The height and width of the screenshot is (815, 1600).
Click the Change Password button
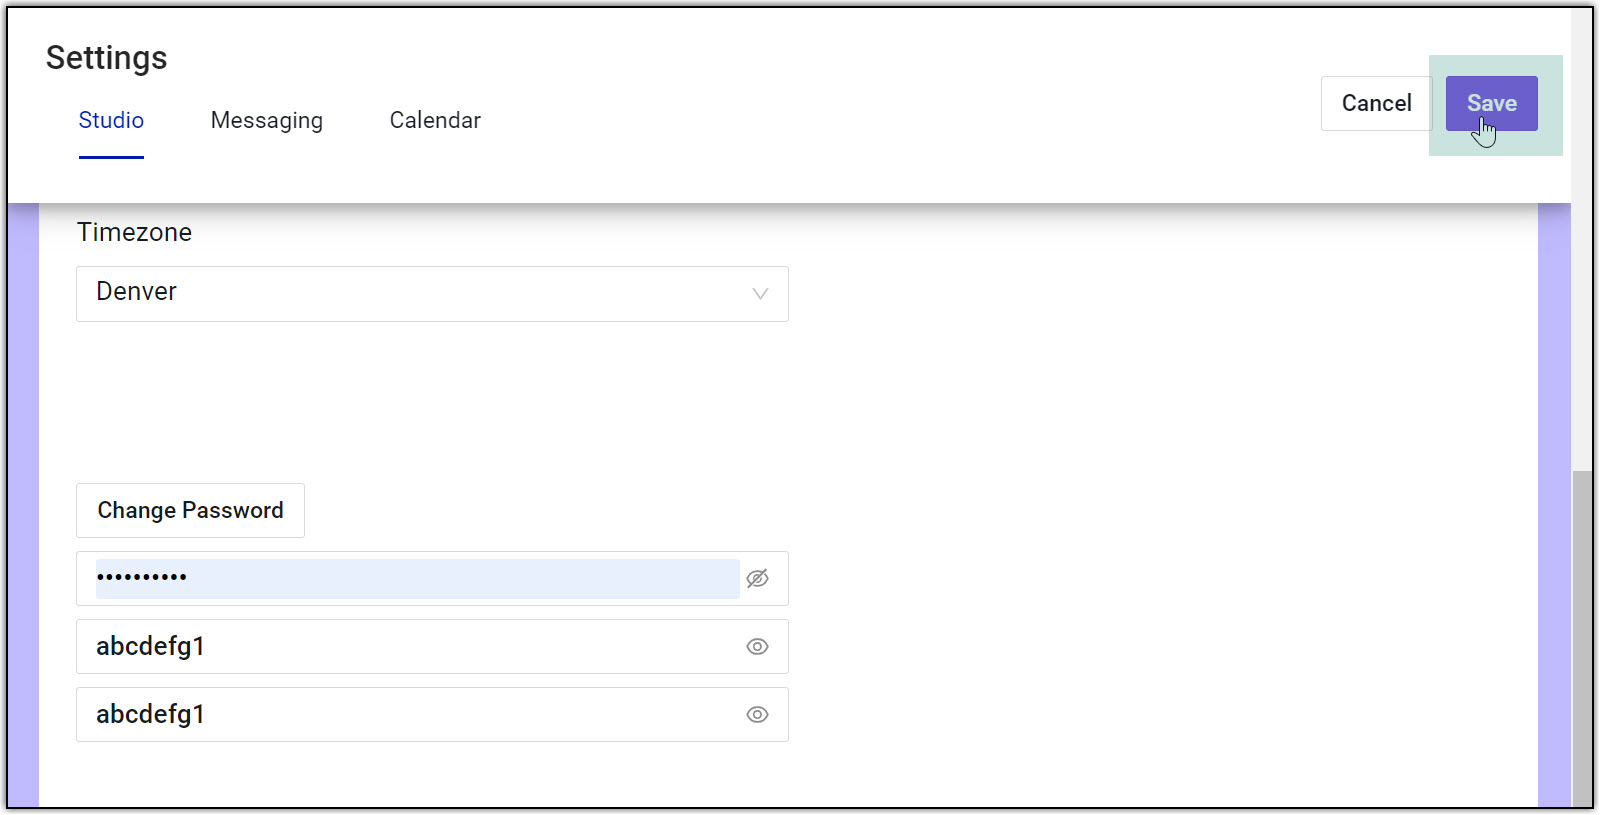pos(190,511)
